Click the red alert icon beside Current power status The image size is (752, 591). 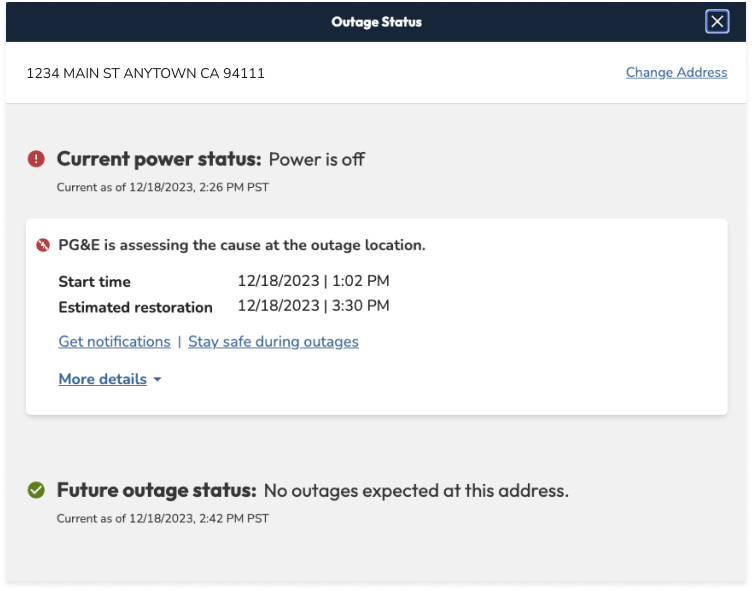[36, 159]
